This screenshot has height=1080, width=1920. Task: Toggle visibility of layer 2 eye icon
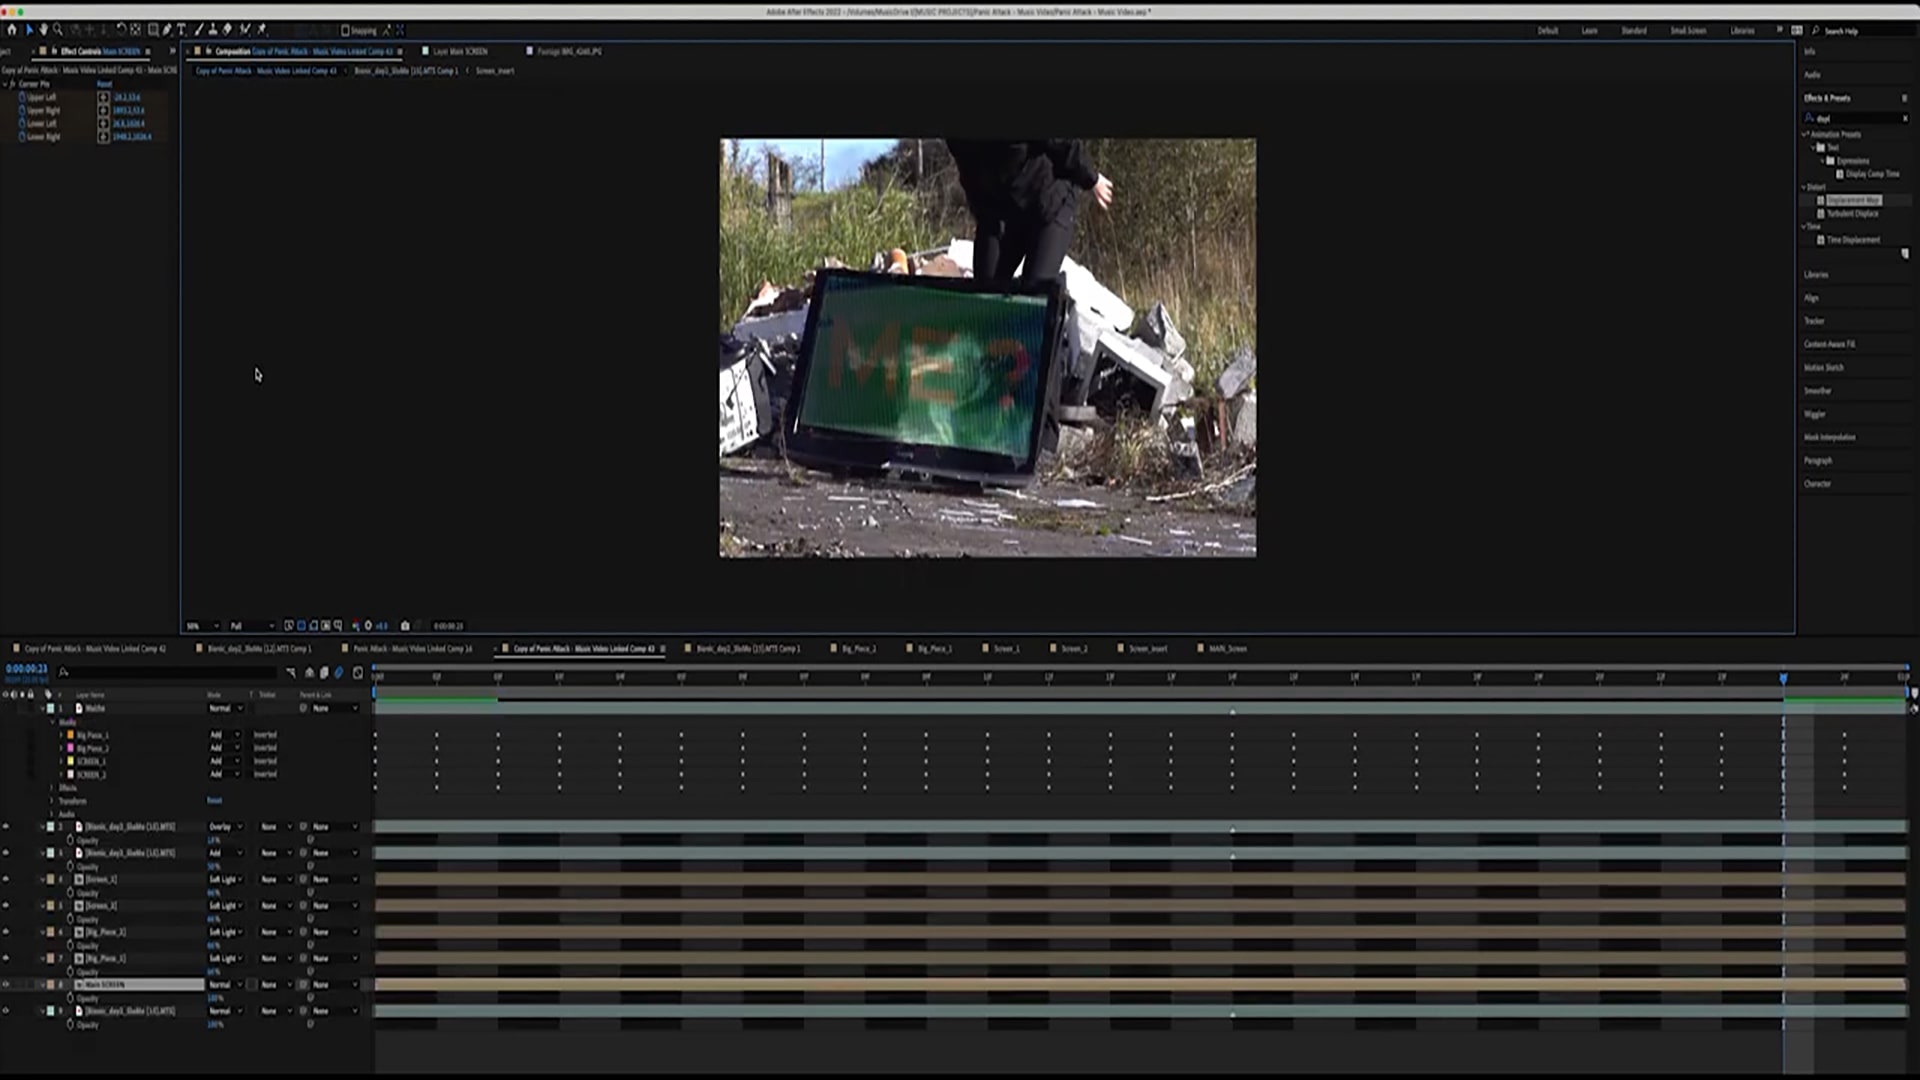[6, 826]
